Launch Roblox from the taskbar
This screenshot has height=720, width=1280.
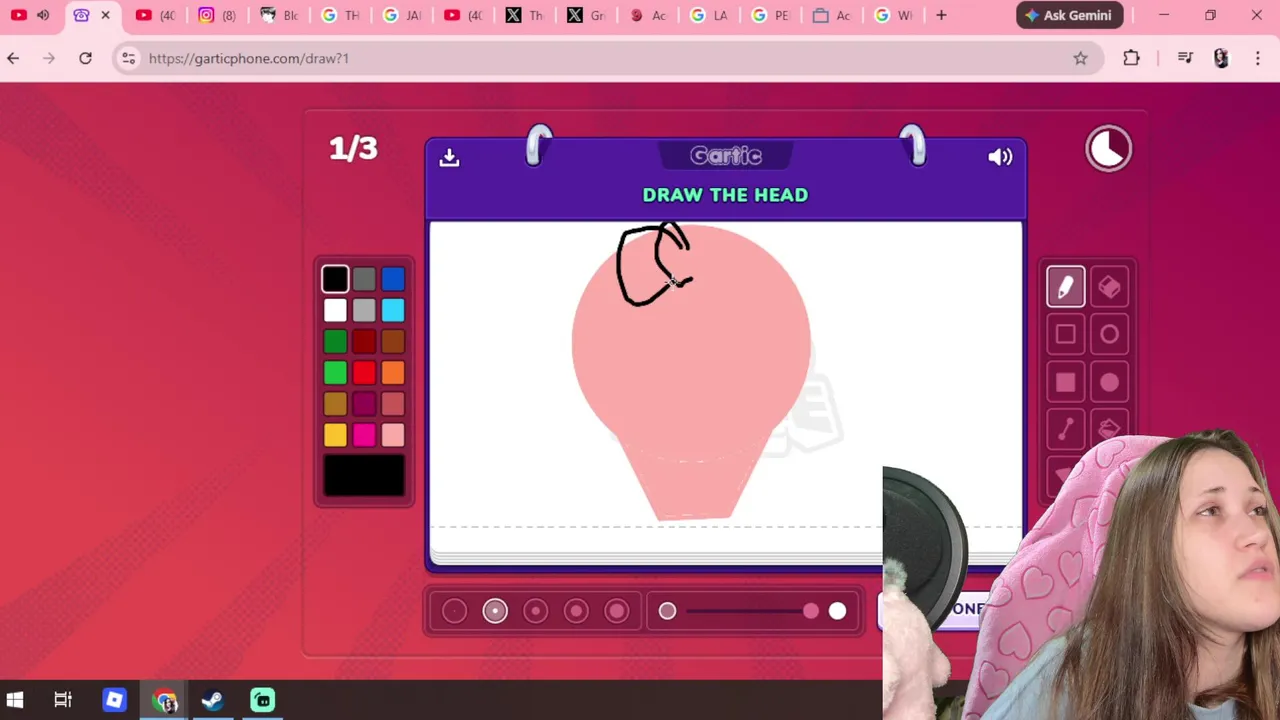(114, 700)
